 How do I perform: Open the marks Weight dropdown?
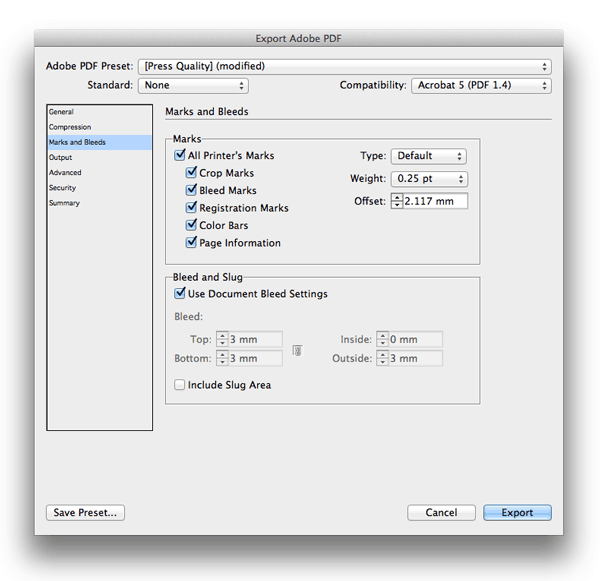click(429, 179)
